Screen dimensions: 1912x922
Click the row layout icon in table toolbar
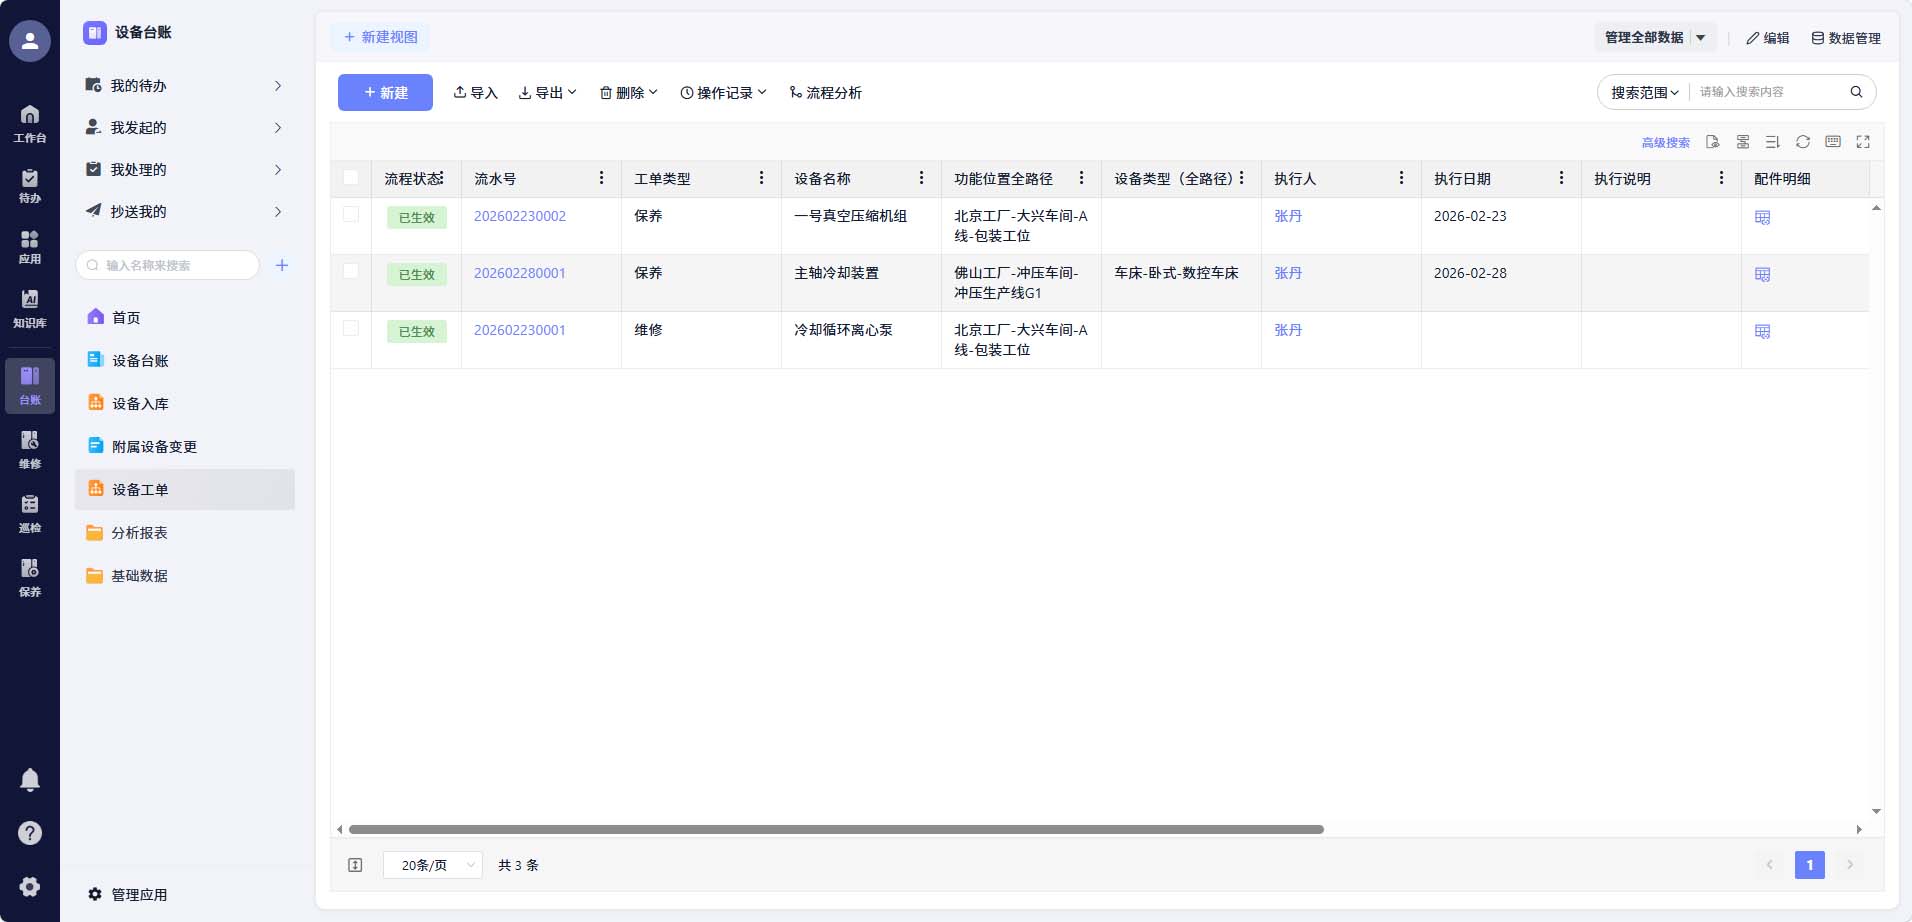(1743, 142)
